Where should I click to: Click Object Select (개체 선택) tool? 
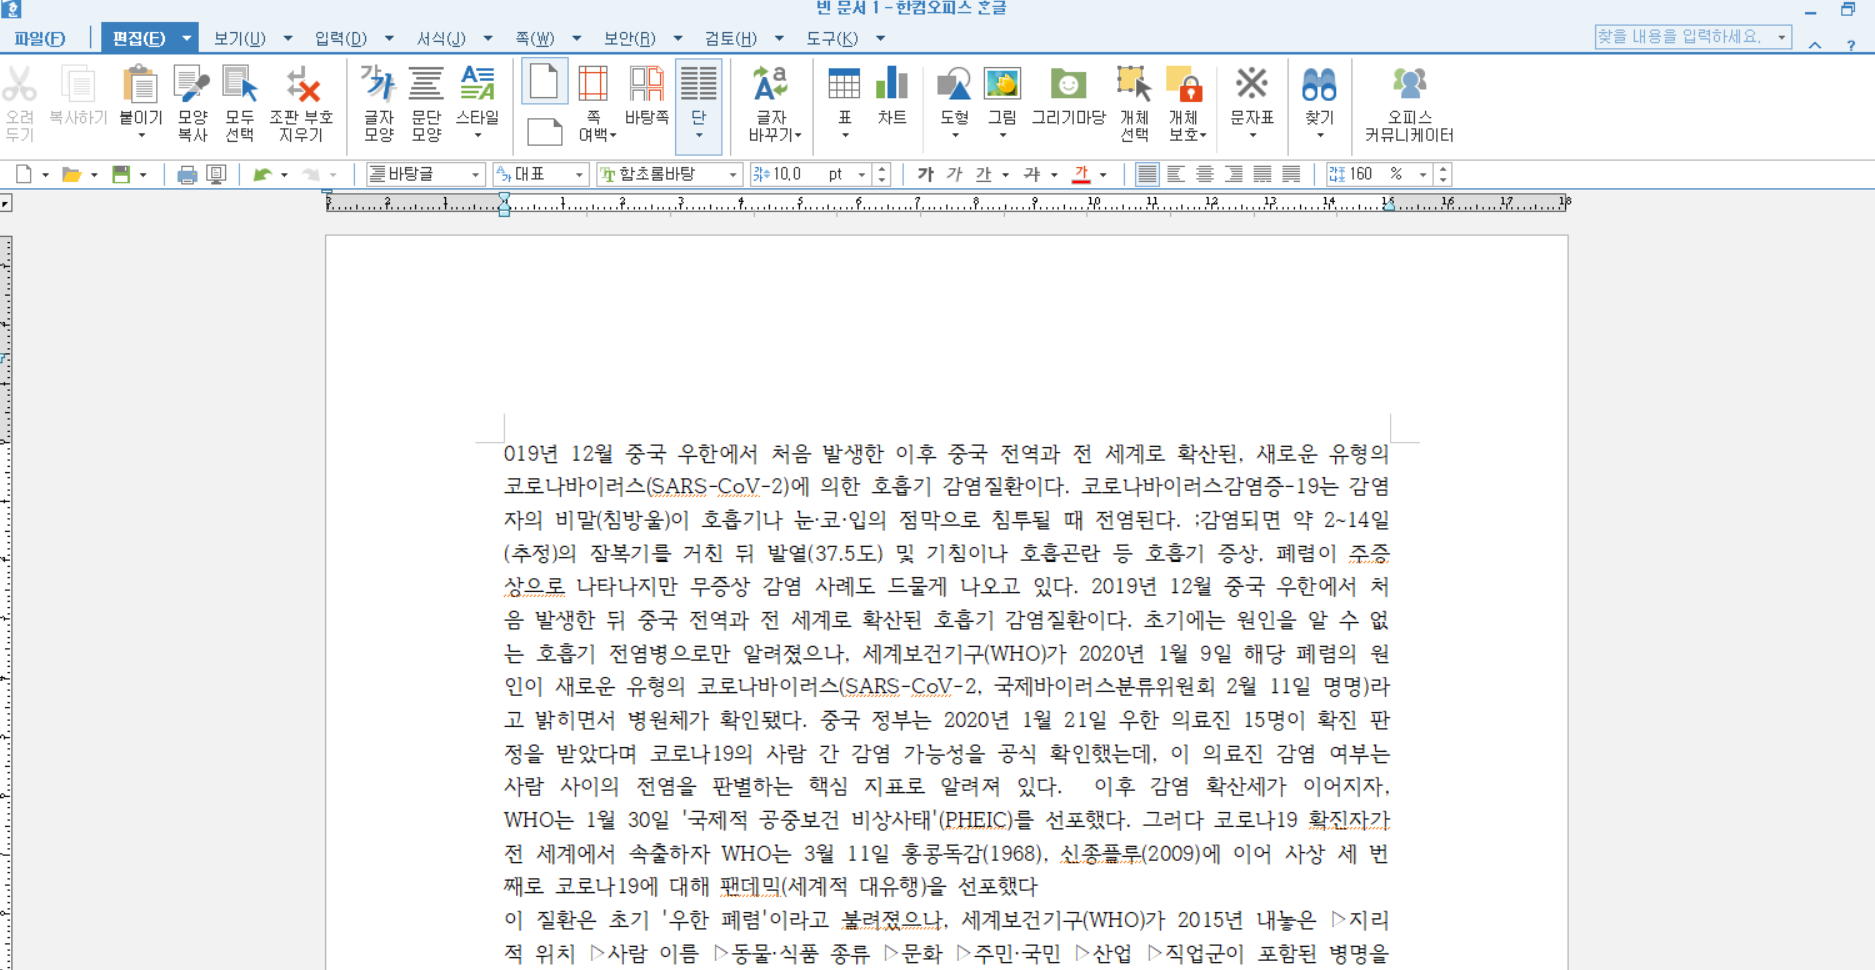tap(1134, 103)
